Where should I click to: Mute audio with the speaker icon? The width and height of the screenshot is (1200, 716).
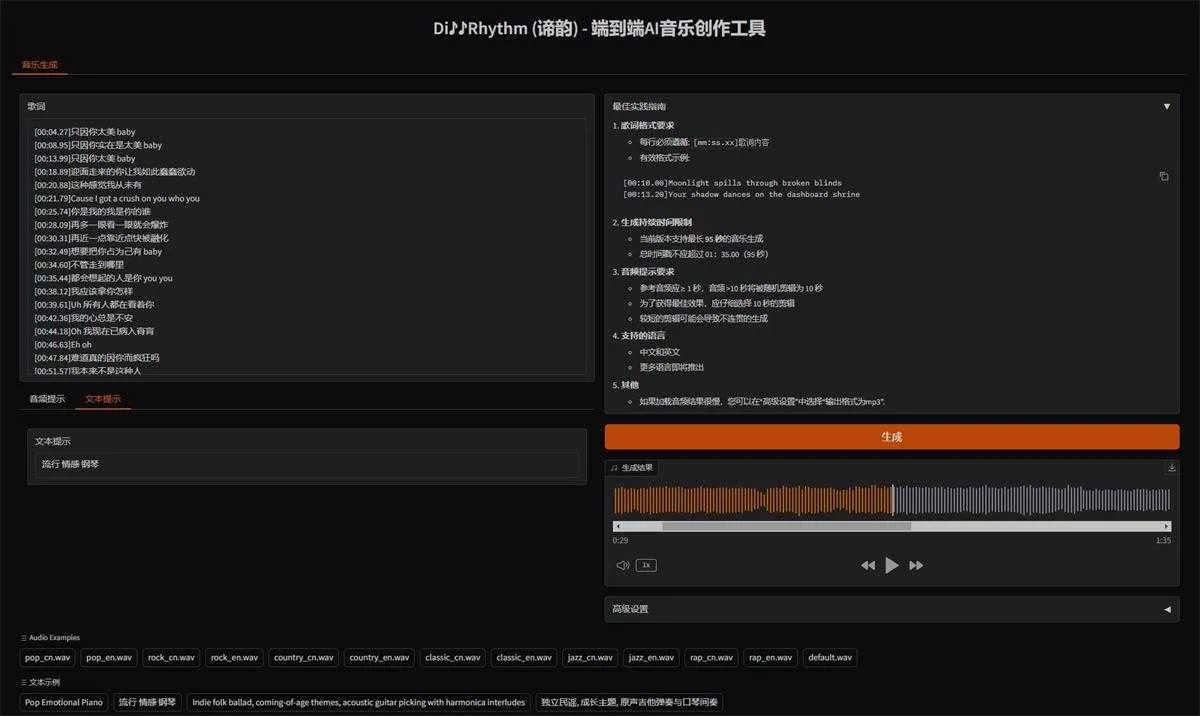623,565
